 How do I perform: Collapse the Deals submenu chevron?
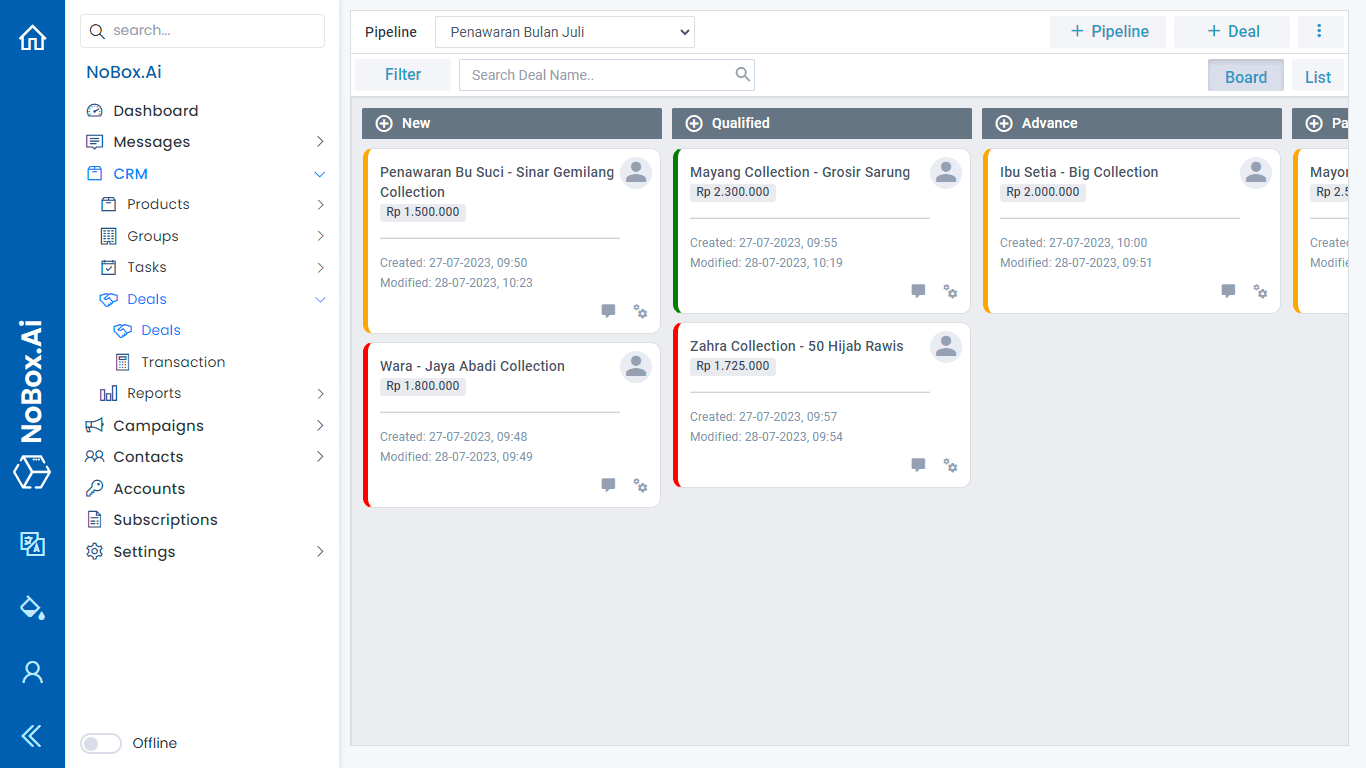click(320, 299)
